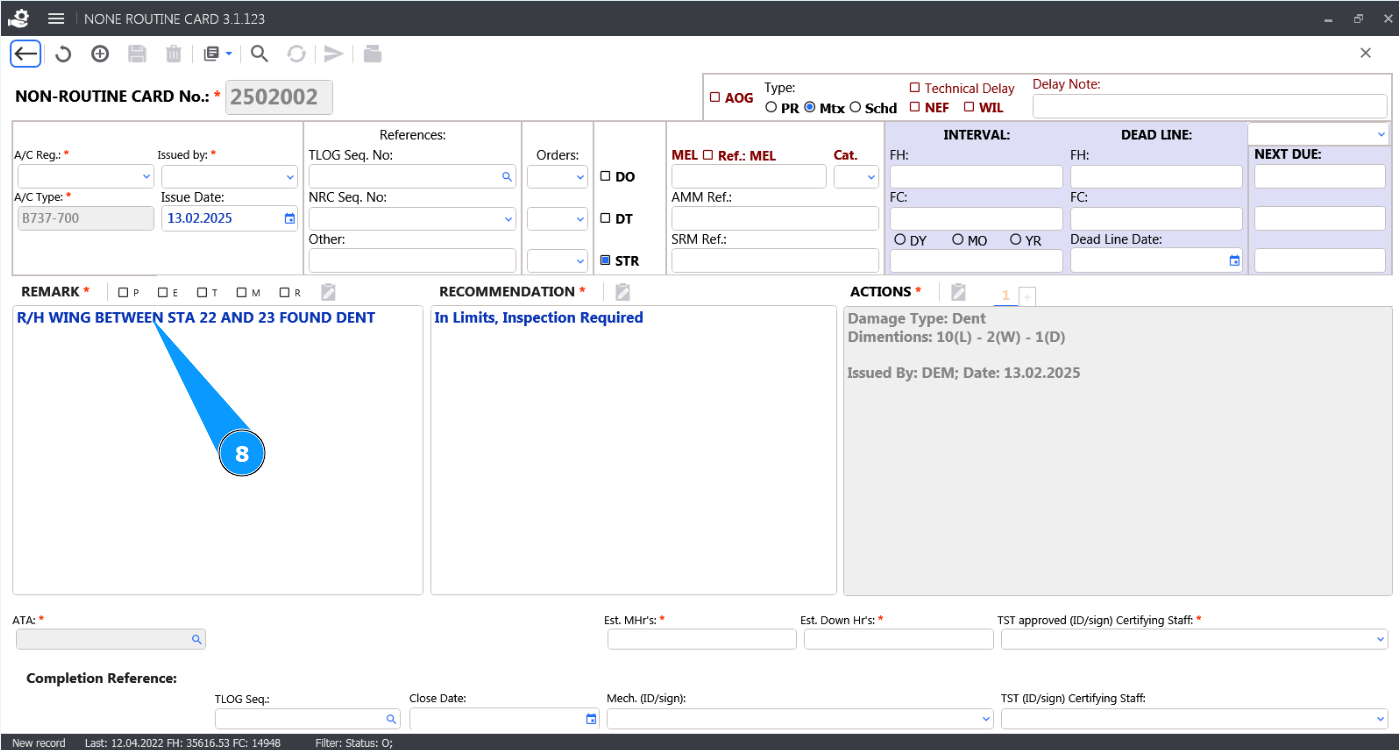Click the clipboard icon next to RECOMMENDATION
The height and width of the screenshot is (750, 1399).
point(622,292)
